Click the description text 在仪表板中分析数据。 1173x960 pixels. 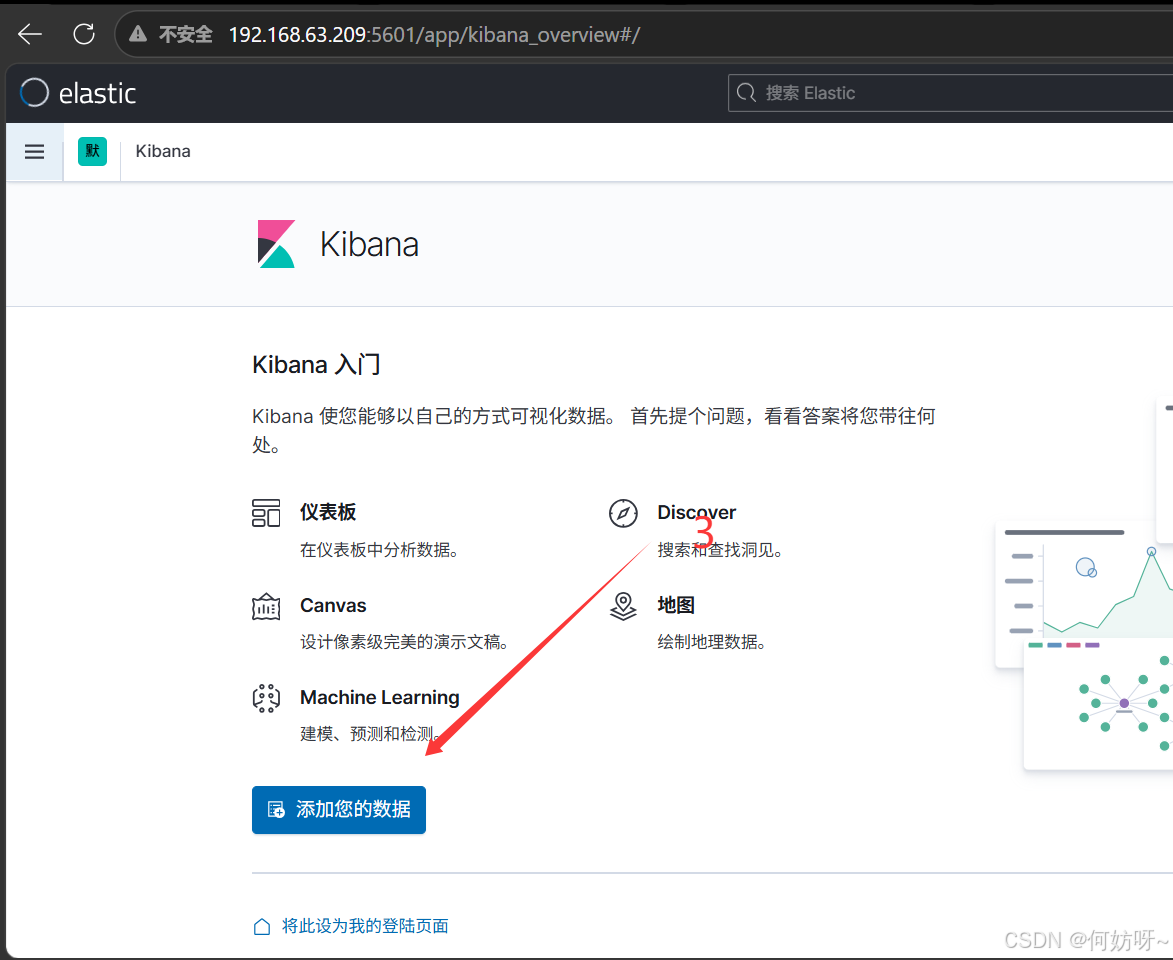[379, 550]
